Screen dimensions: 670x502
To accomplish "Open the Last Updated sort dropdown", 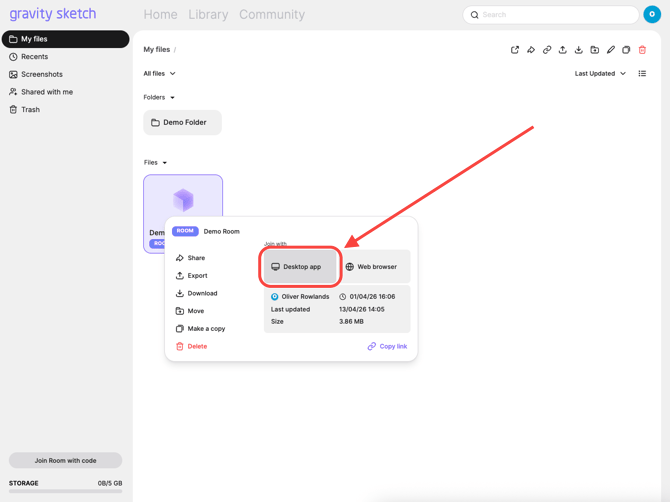I will point(600,73).
